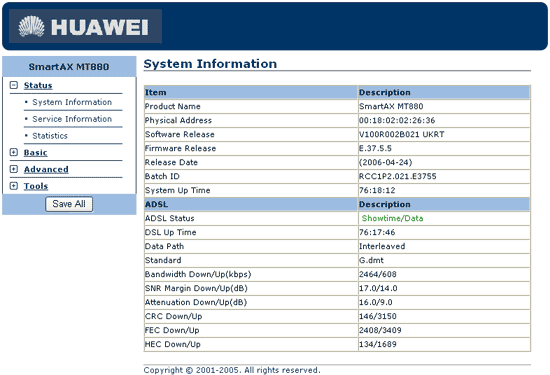Viewport: 550px width, 375px height.
Task: Select HEC value 134/1689
Action: point(378,344)
